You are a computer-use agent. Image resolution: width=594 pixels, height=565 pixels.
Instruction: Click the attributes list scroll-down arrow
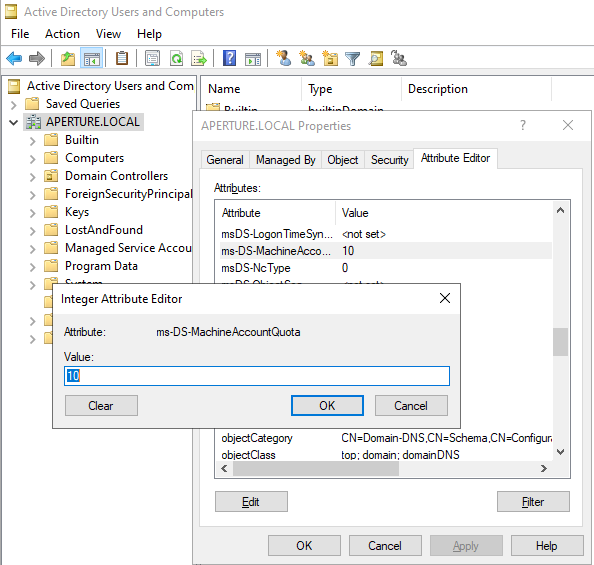tap(560, 452)
